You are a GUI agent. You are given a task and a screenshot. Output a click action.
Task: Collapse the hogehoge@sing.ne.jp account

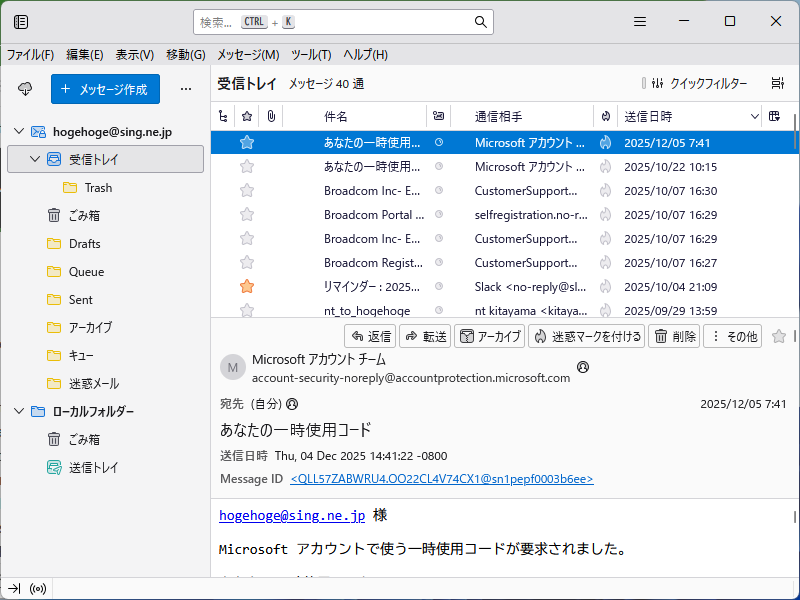pyautogui.click(x=19, y=132)
